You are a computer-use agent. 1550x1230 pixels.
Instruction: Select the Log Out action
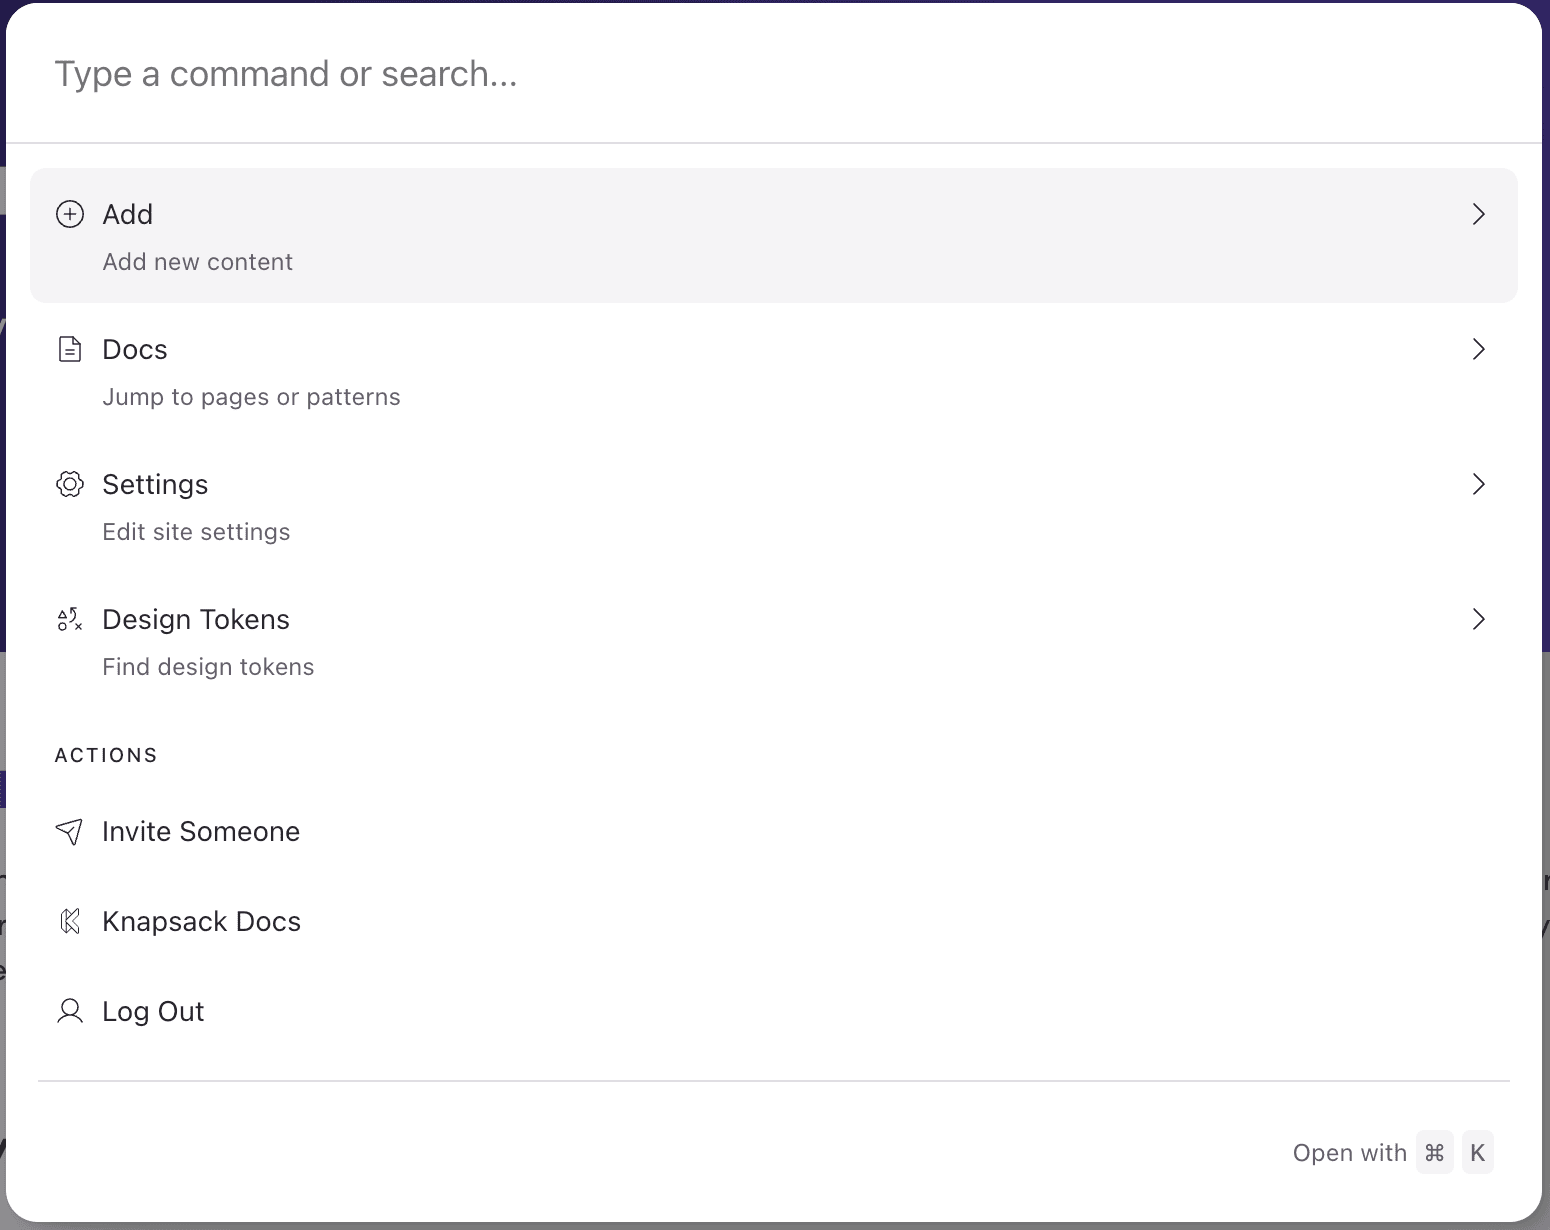coord(774,1011)
